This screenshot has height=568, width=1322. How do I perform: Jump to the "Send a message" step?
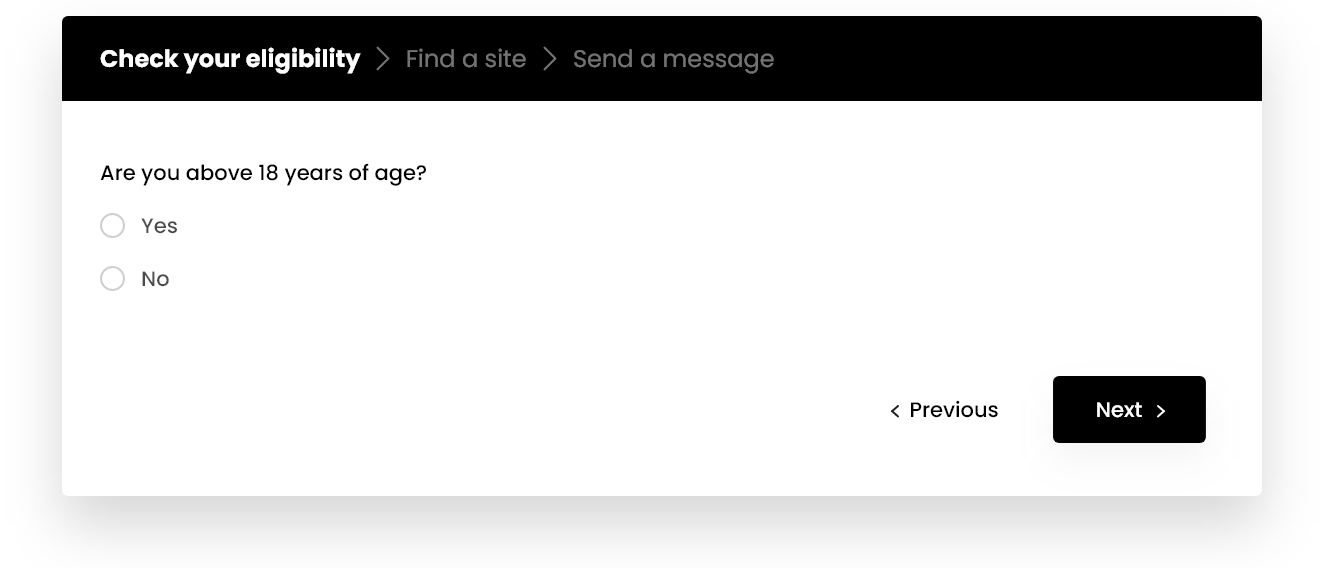coord(673,59)
